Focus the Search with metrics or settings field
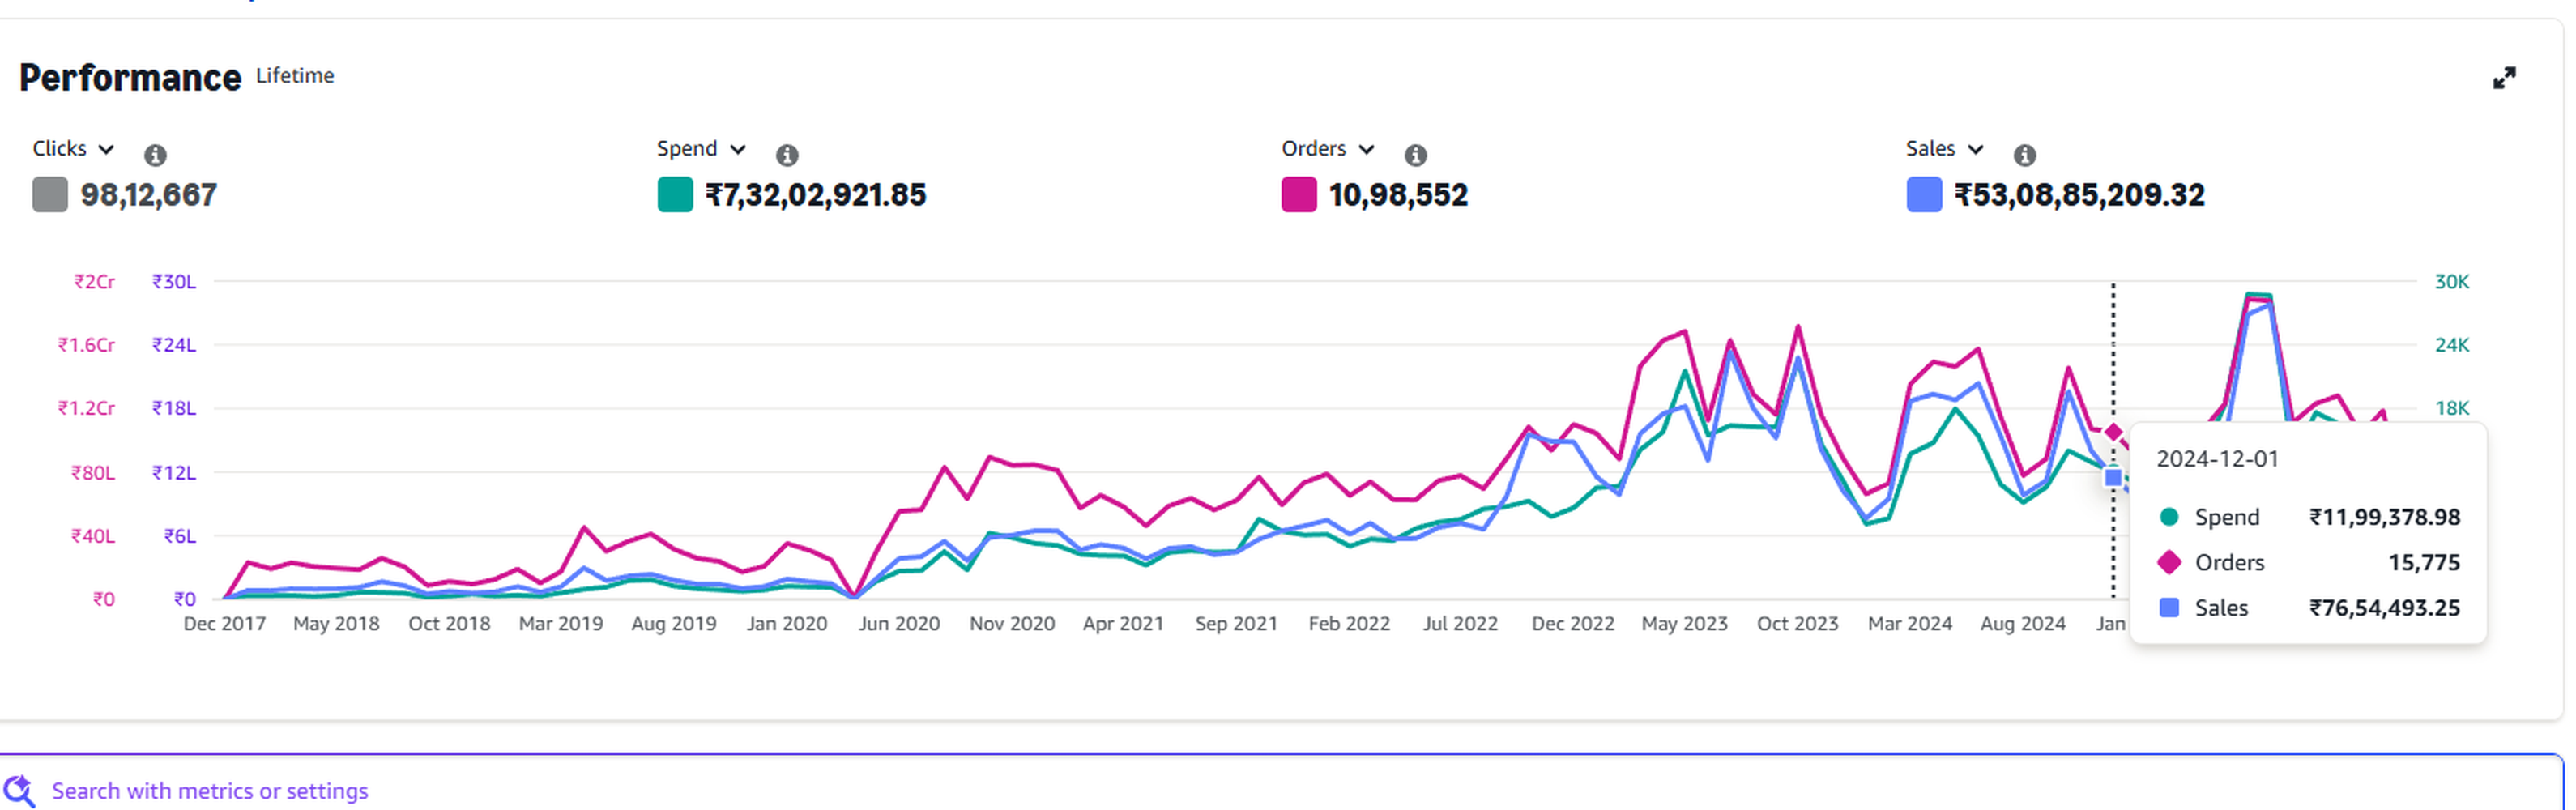Image resolution: width=2576 pixels, height=810 pixels. tap(1280, 790)
